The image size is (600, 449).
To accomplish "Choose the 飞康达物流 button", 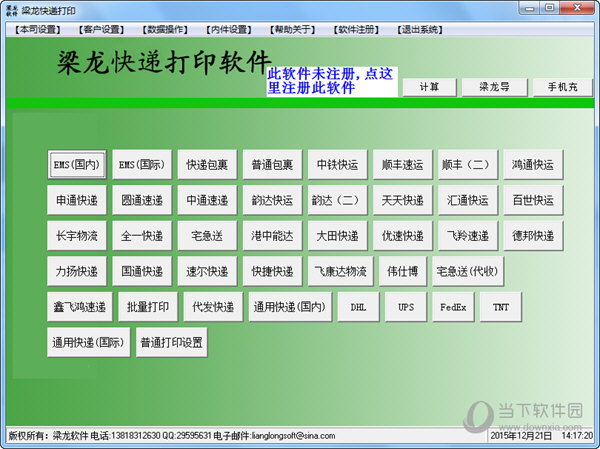I will (341, 271).
